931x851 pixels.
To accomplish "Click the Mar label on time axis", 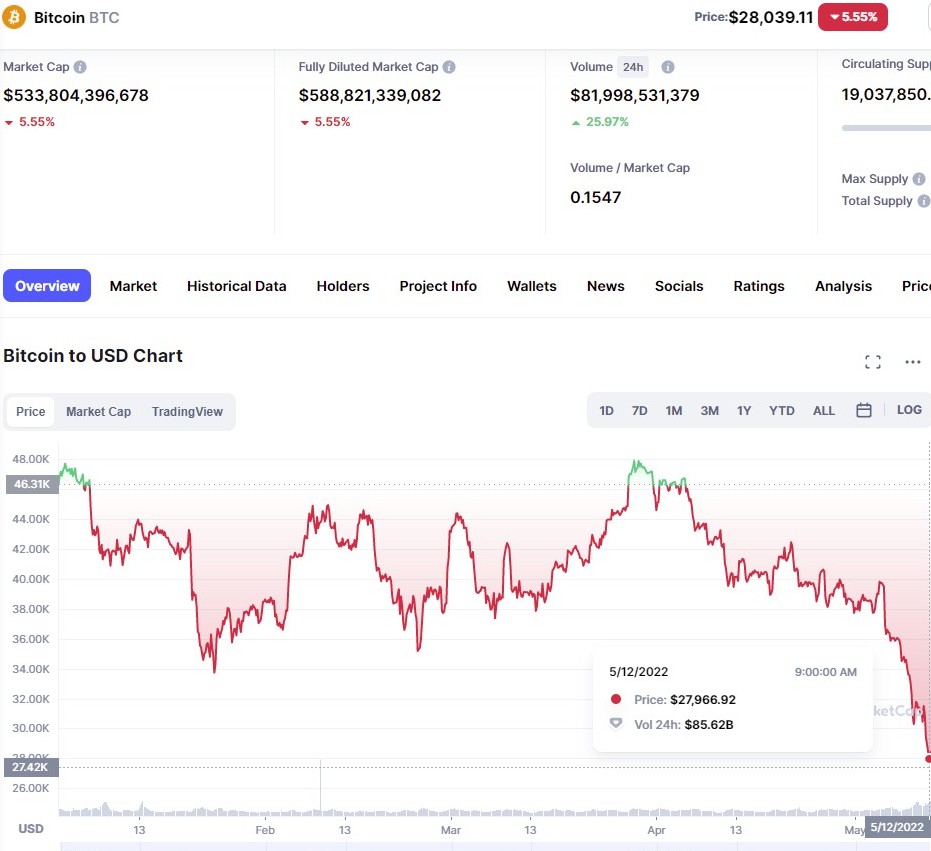I will [x=451, y=830].
